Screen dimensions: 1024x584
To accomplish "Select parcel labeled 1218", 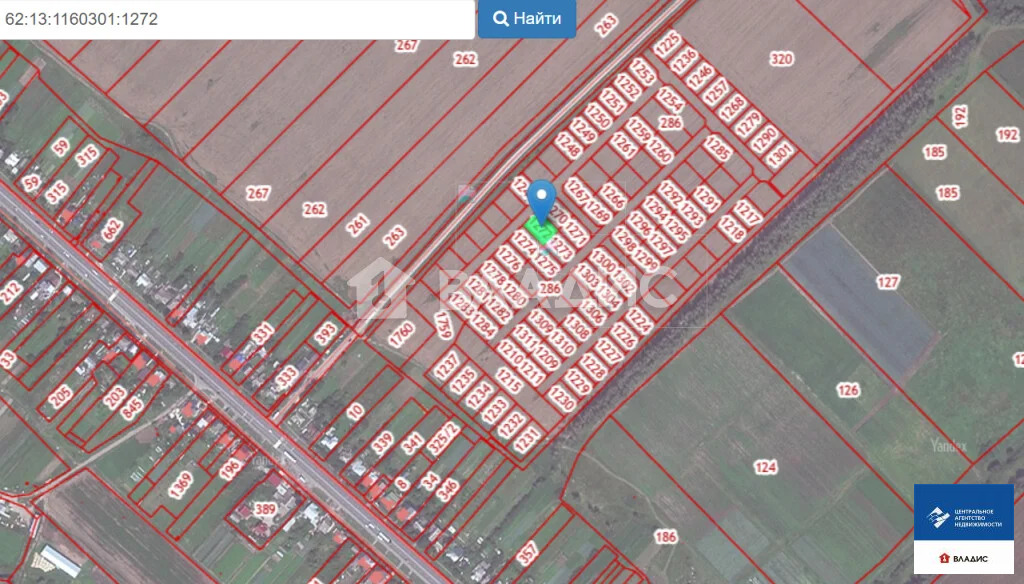I will point(731,229).
